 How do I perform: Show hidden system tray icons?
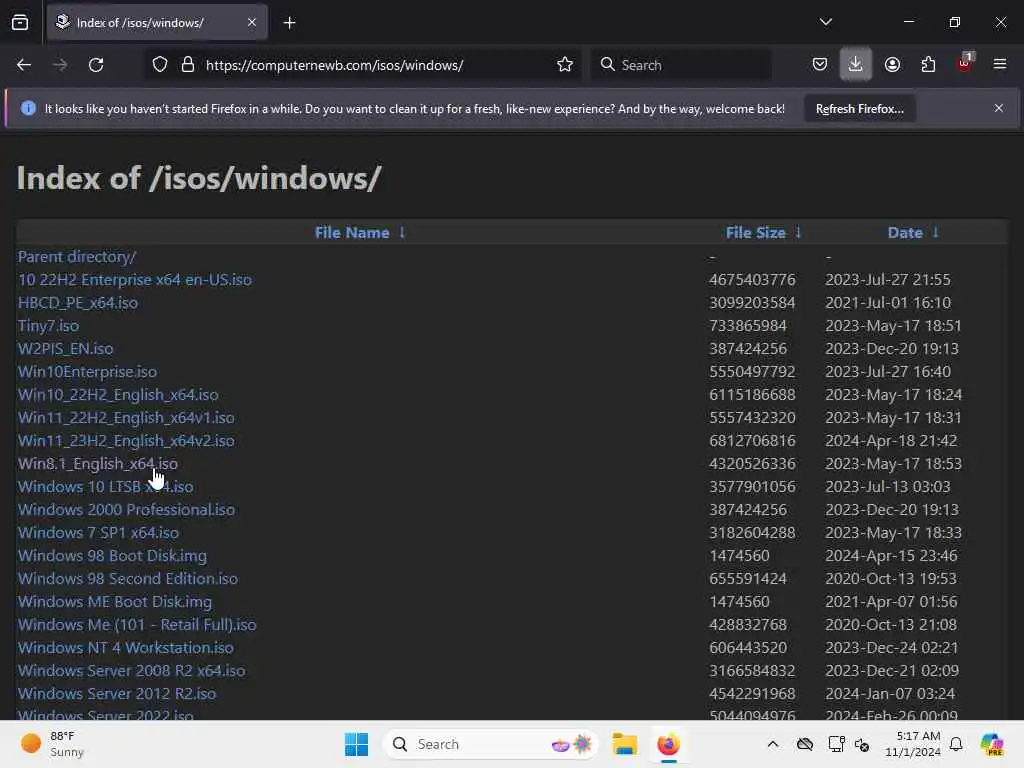click(x=773, y=744)
